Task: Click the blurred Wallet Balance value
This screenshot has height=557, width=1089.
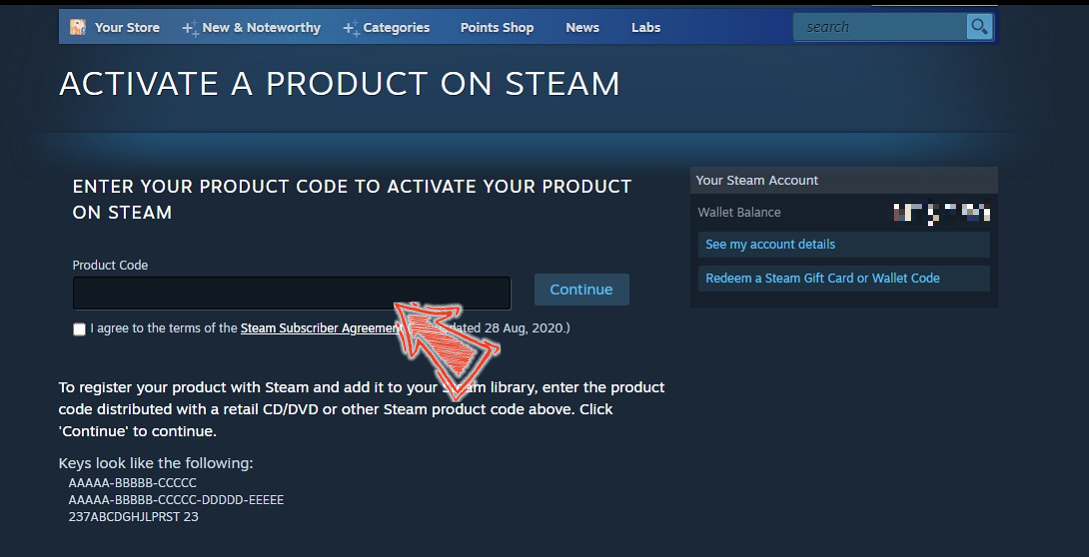Action: [941, 213]
